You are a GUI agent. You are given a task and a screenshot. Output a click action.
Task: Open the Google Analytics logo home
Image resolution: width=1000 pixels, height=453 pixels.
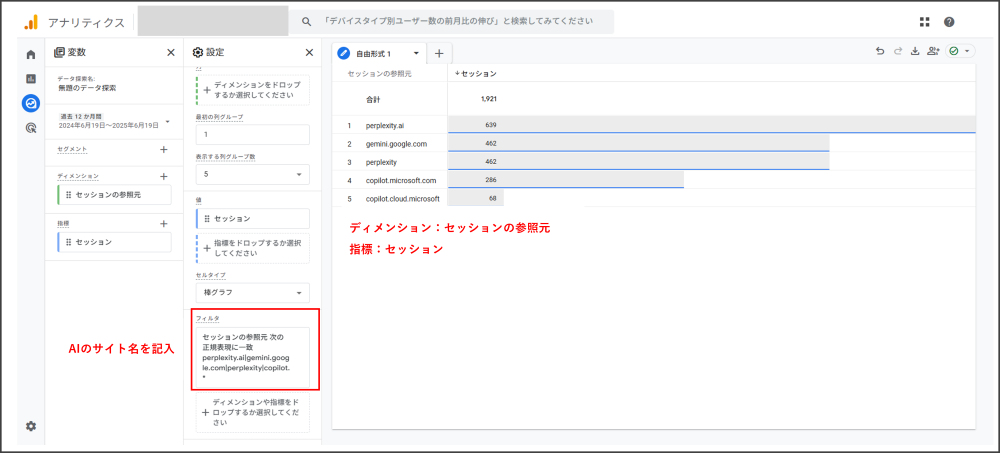coord(31,22)
